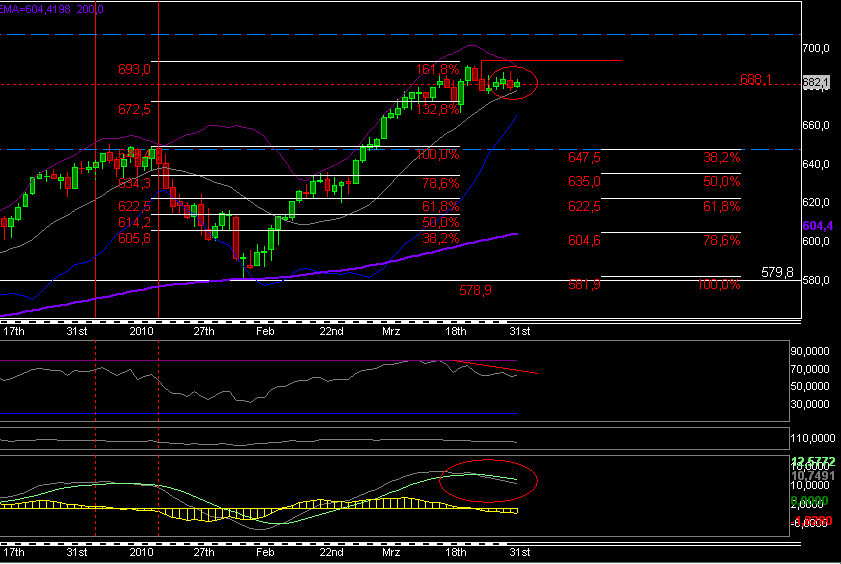Select Mrz on the price chart date axis
The image size is (841, 564).
(x=391, y=331)
